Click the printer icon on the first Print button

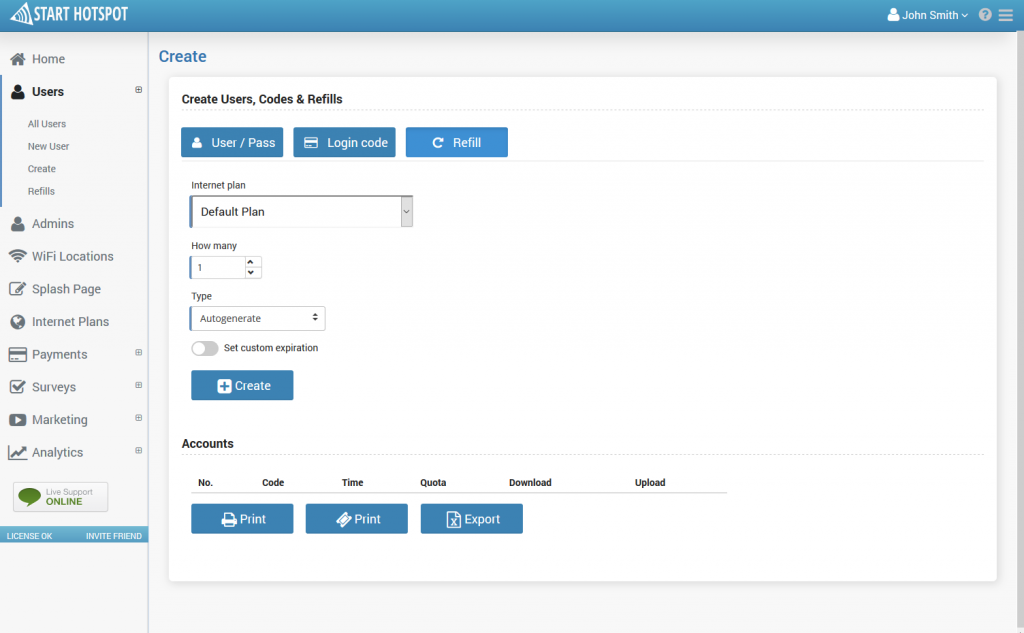coord(229,519)
